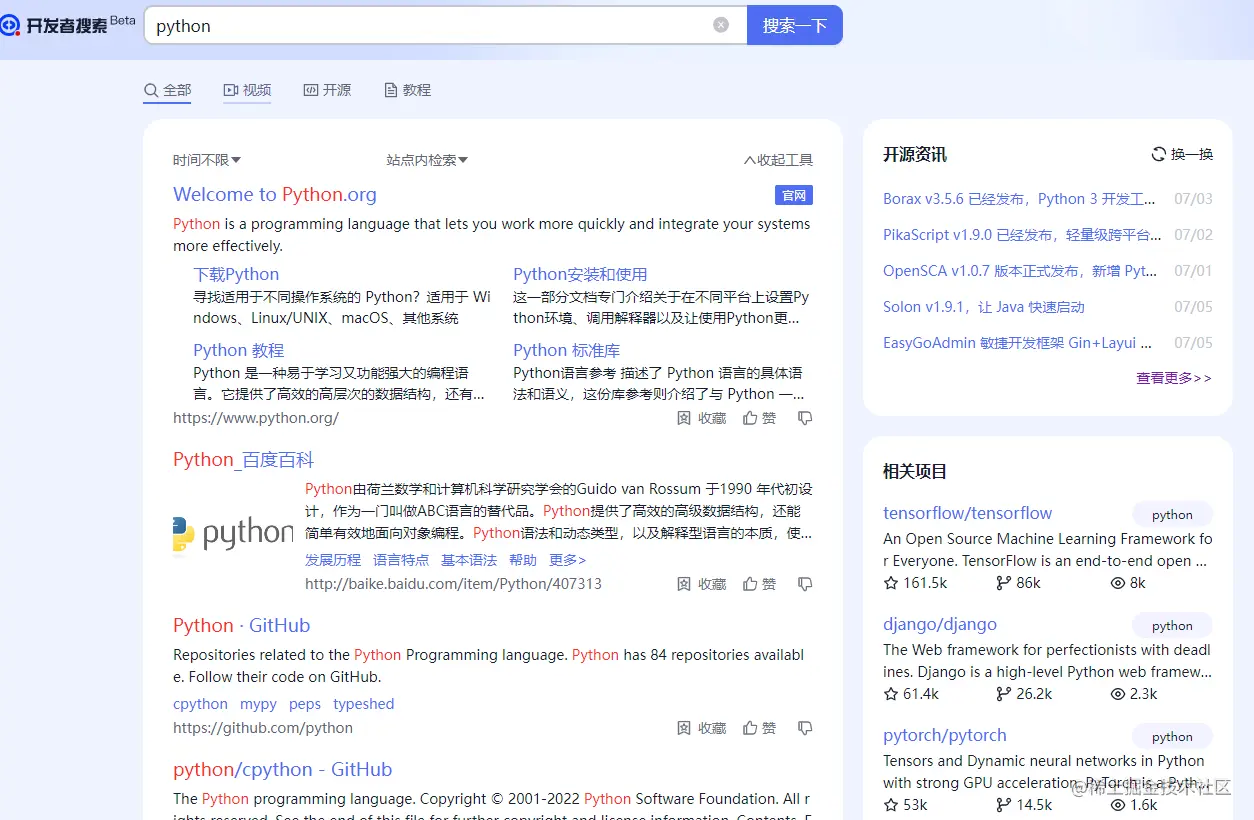
Task: Open the pytorch/pytorch project
Action: point(945,735)
